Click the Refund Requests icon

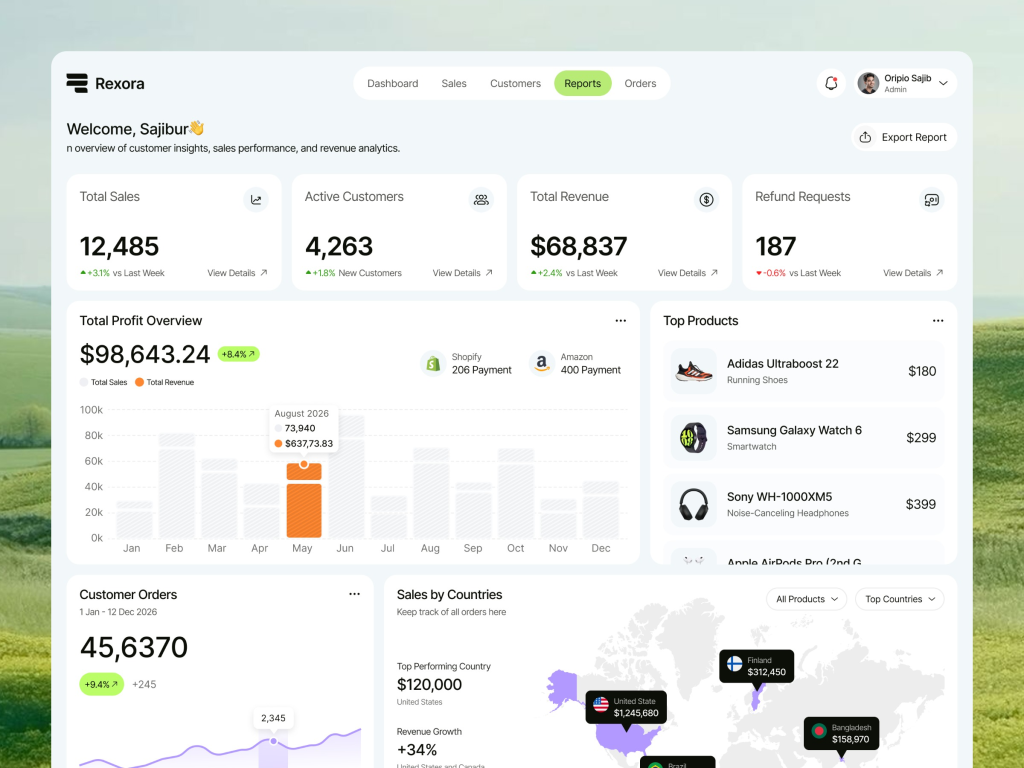(931, 199)
